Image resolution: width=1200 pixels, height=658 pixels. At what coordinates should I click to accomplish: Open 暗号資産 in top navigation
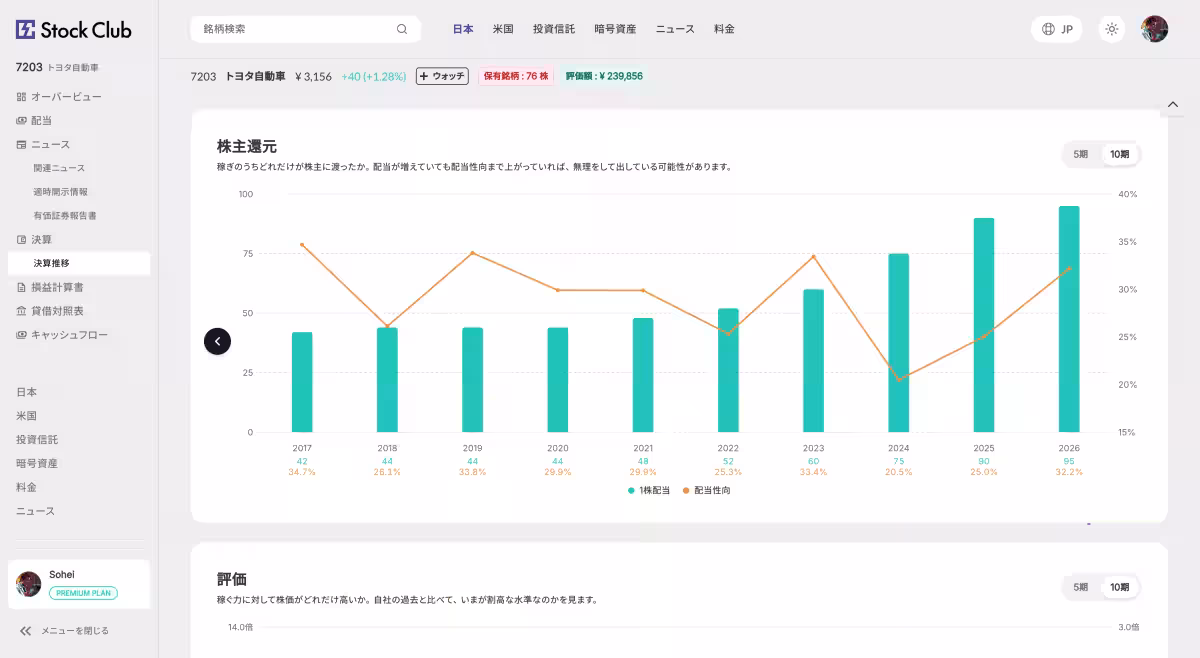click(x=615, y=29)
